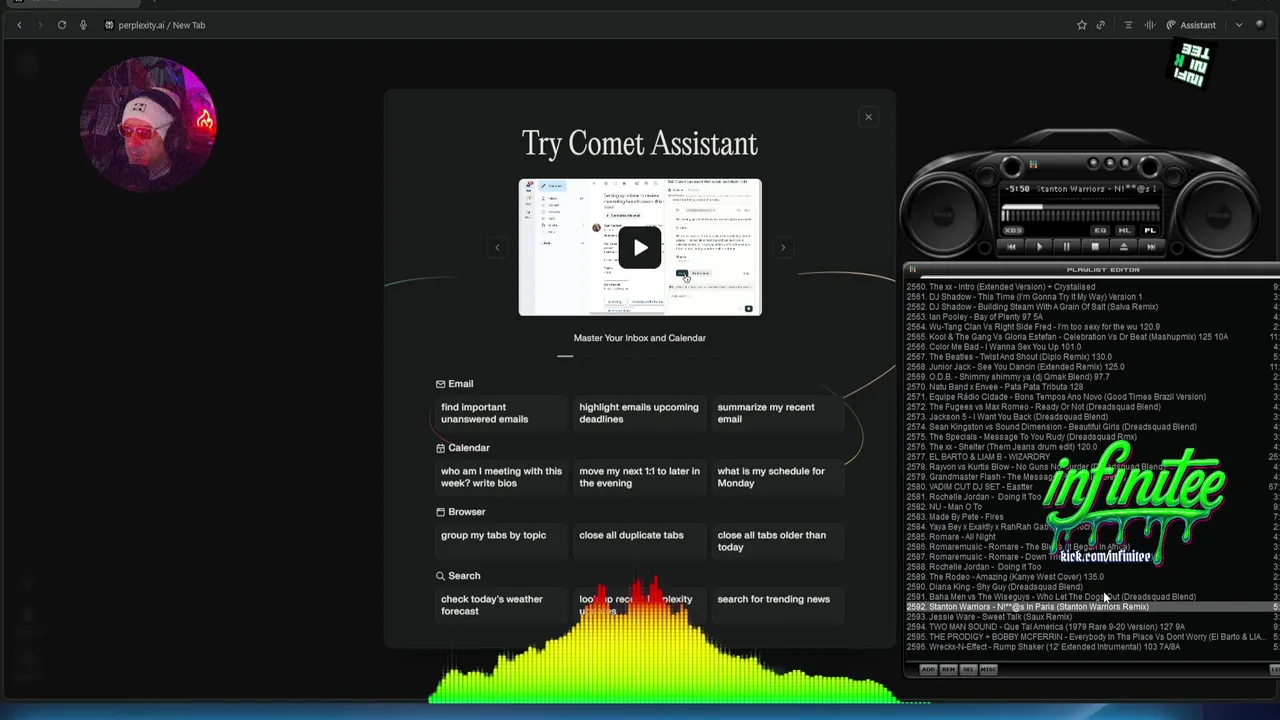
Task: Open the SEL playlist menu
Action: pos(968,670)
